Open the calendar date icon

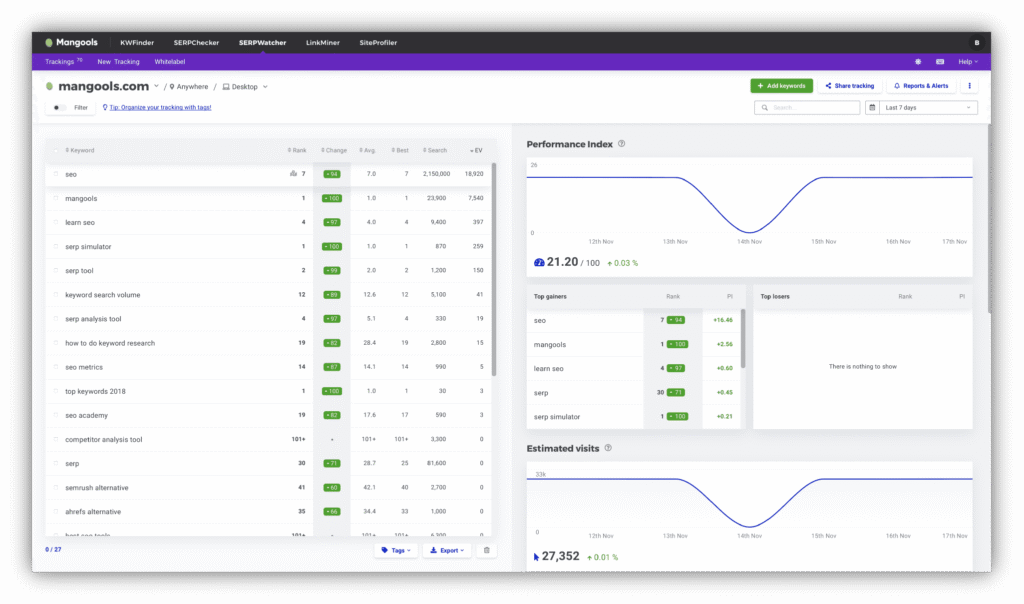point(872,108)
